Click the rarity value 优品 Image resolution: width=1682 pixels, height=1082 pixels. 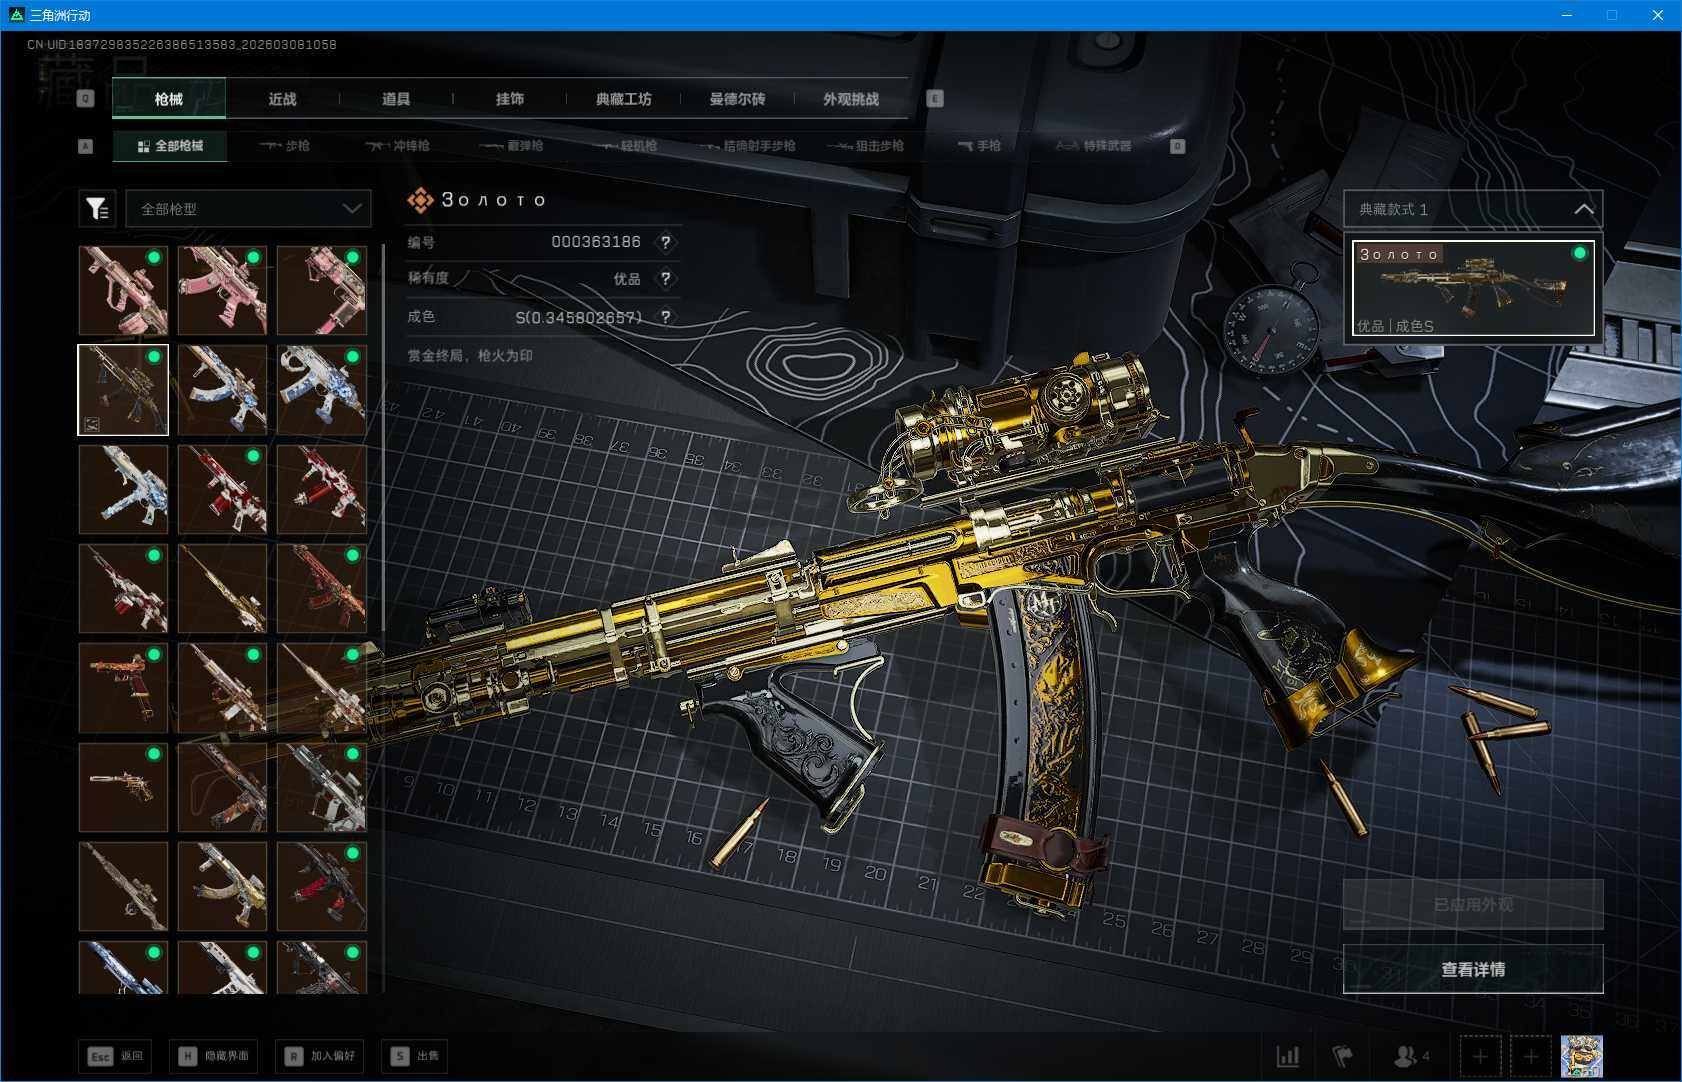(627, 279)
